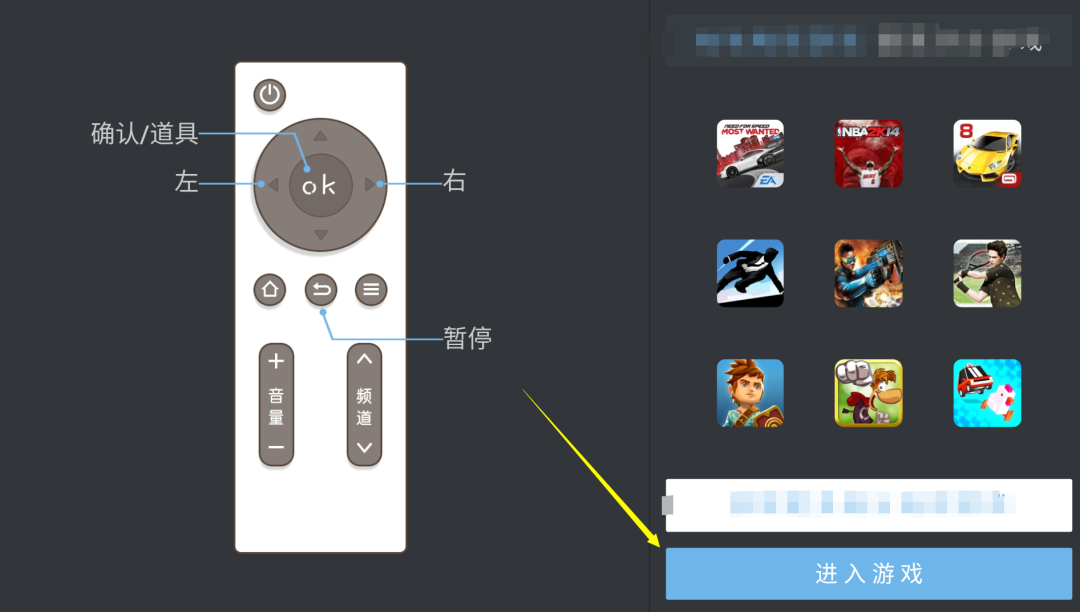Click the white input field above 进入游戏
The width and height of the screenshot is (1080, 612).
(869, 505)
